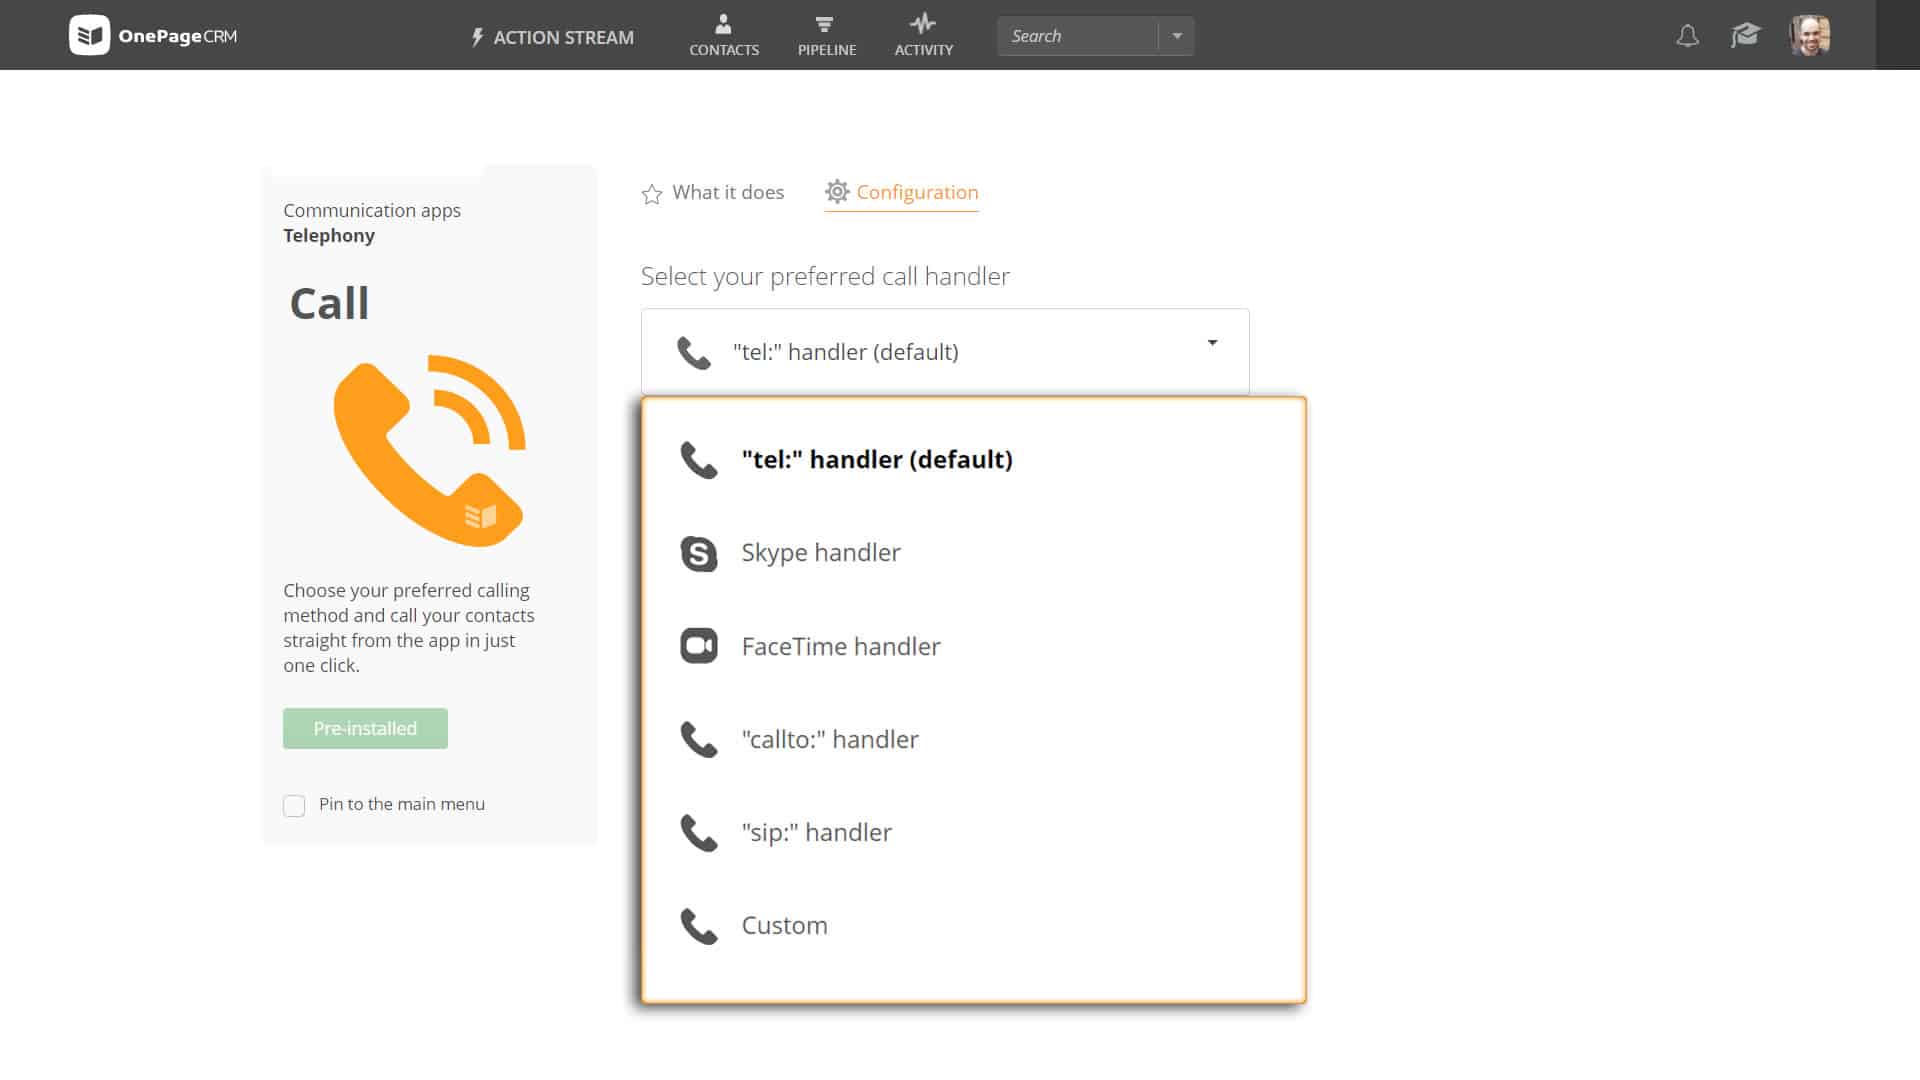This screenshot has height=1080, width=1920.
Task: Toggle Pin to the main menu checkbox
Action: tap(294, 806)
